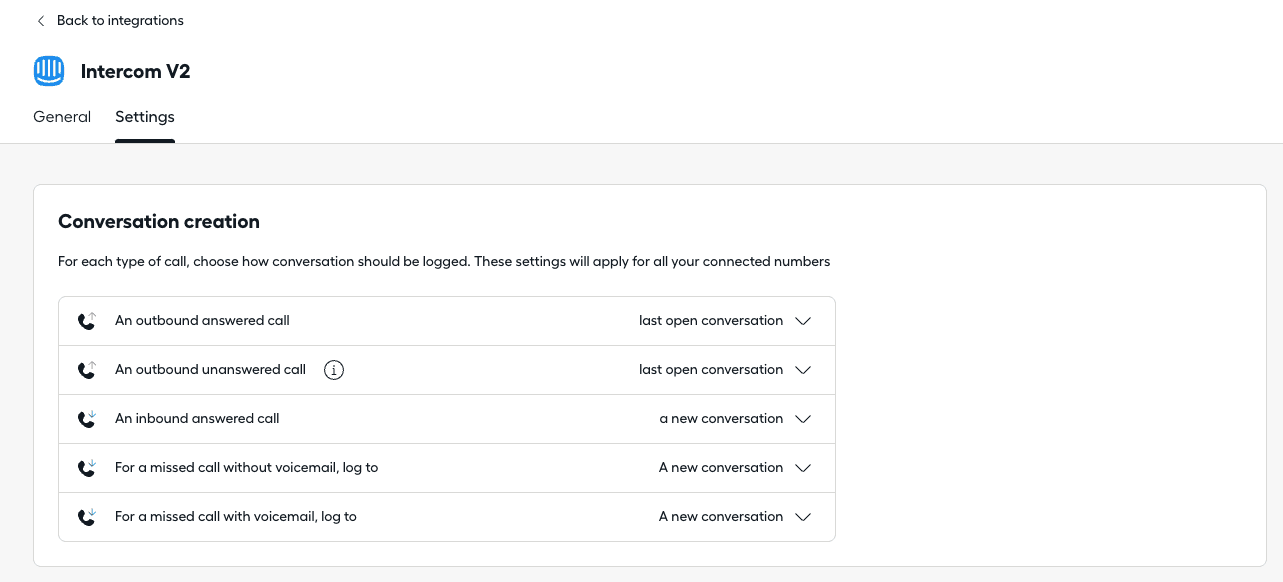Switch to the General tab
Screen dimensions: 1283x582
(x=62, y=117)
